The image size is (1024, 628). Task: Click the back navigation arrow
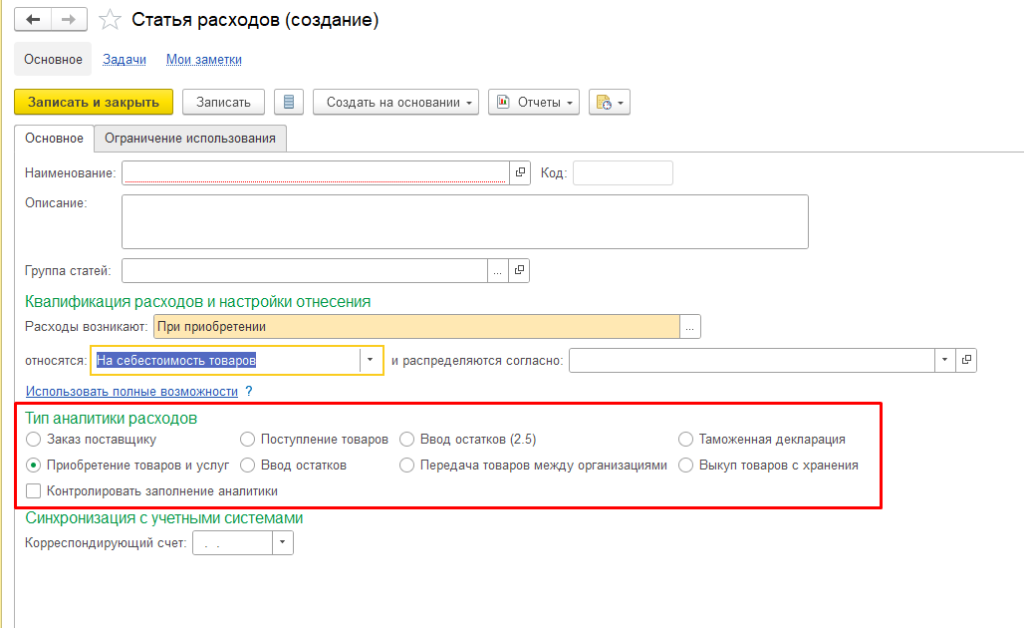click(32, 20)
